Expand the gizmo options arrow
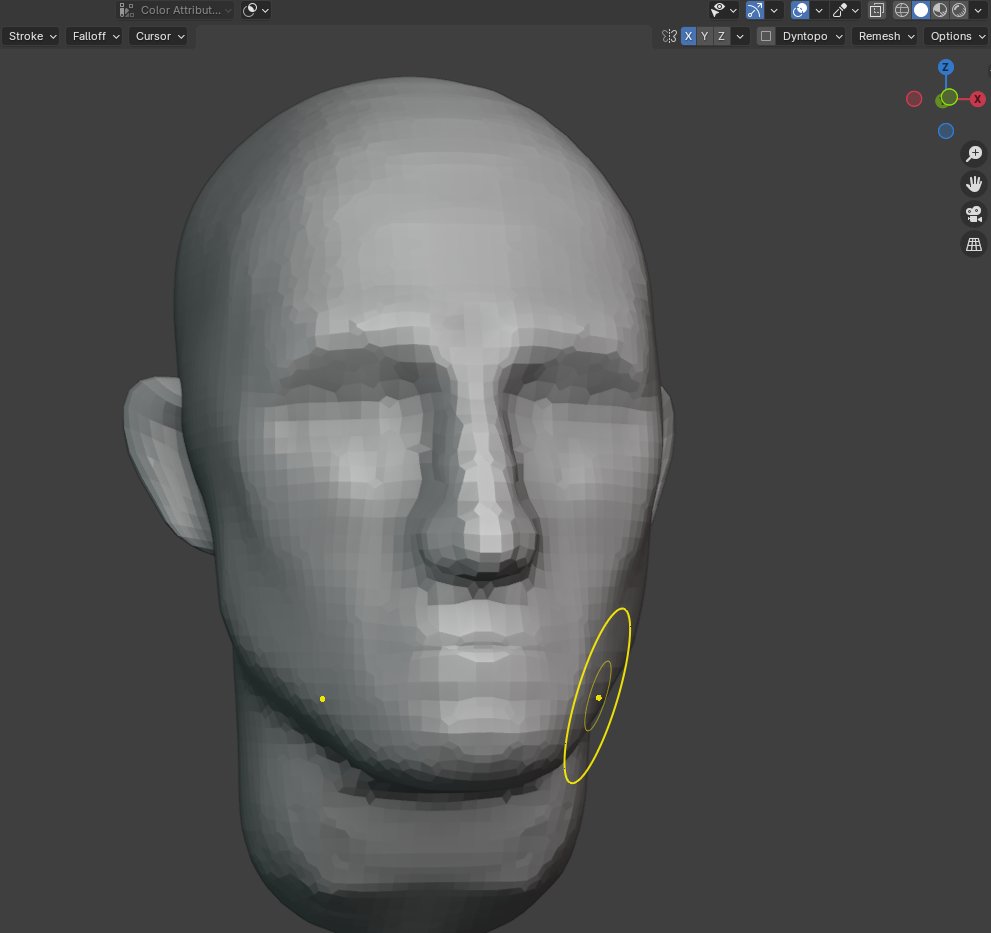Image resolution: width=991 pixels, height=933 pixels. [774, 10]
